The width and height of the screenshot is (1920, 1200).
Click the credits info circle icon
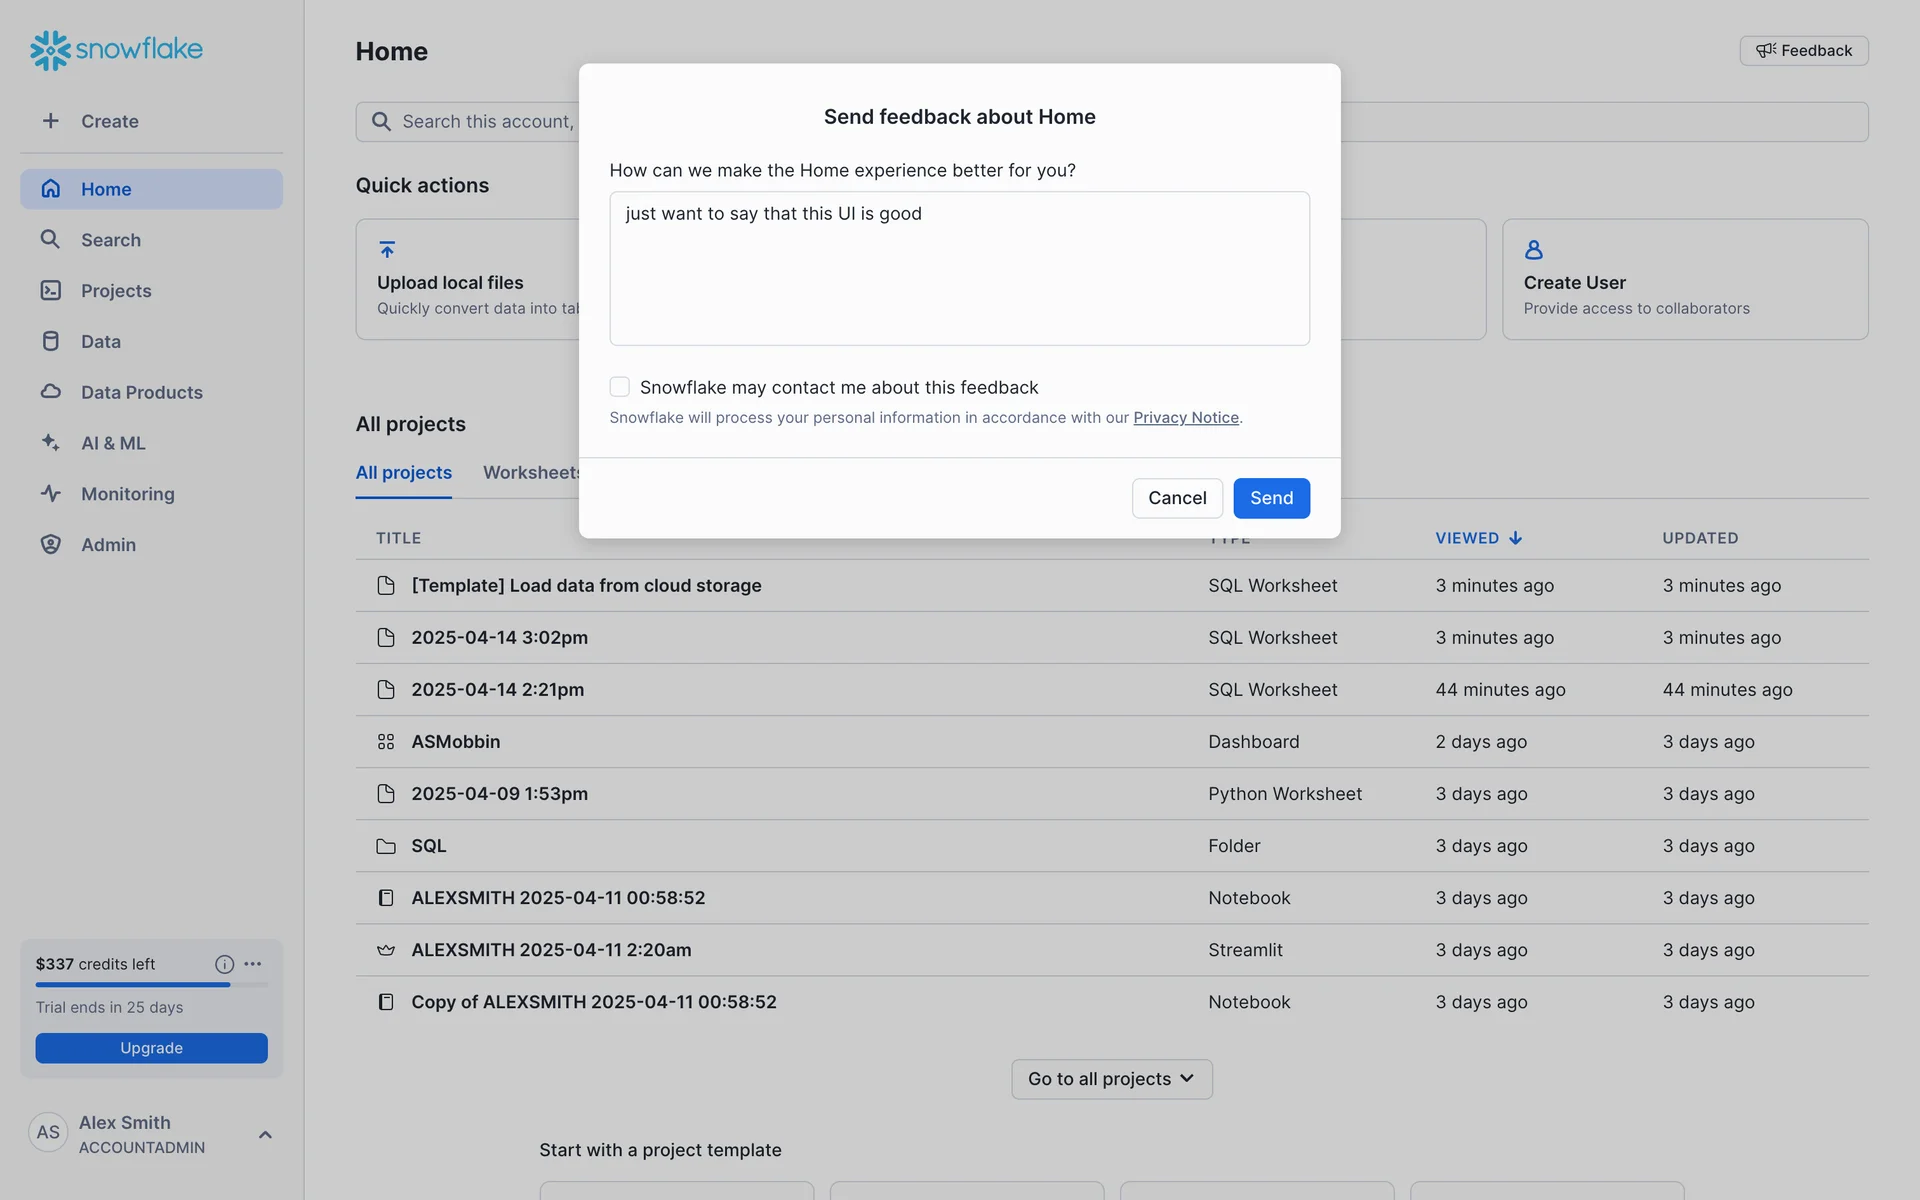pos(224,964)
